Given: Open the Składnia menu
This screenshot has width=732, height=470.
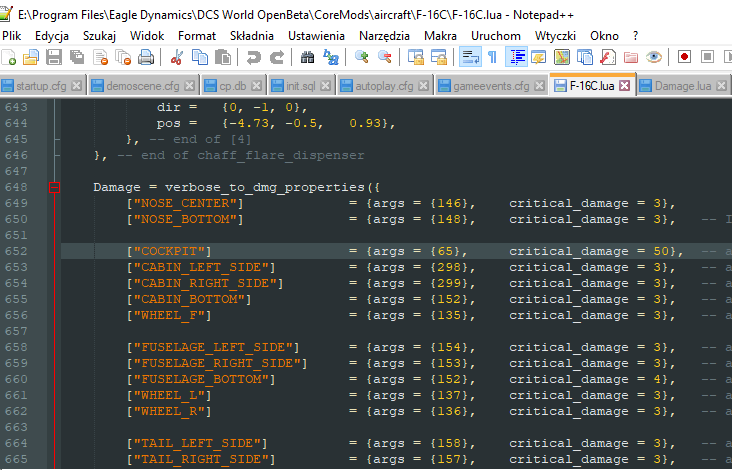Looking at the screenshot, I should (x=252, y=36).
